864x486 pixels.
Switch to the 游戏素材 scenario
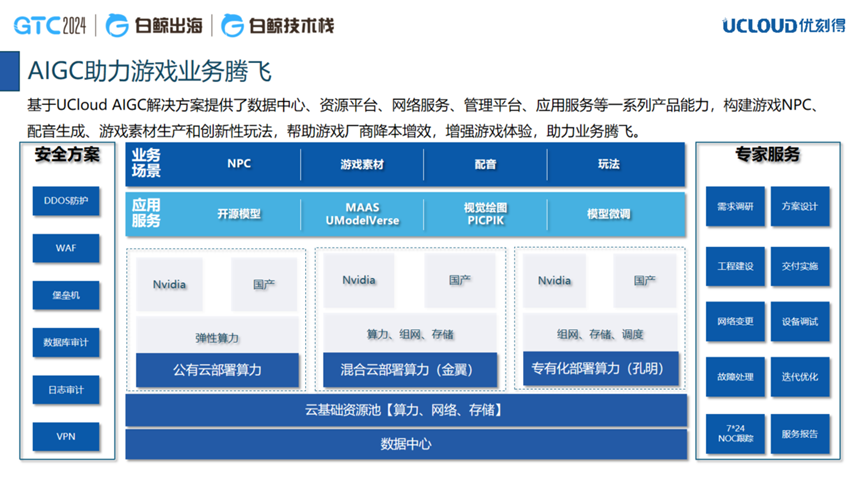coord(362,164)
